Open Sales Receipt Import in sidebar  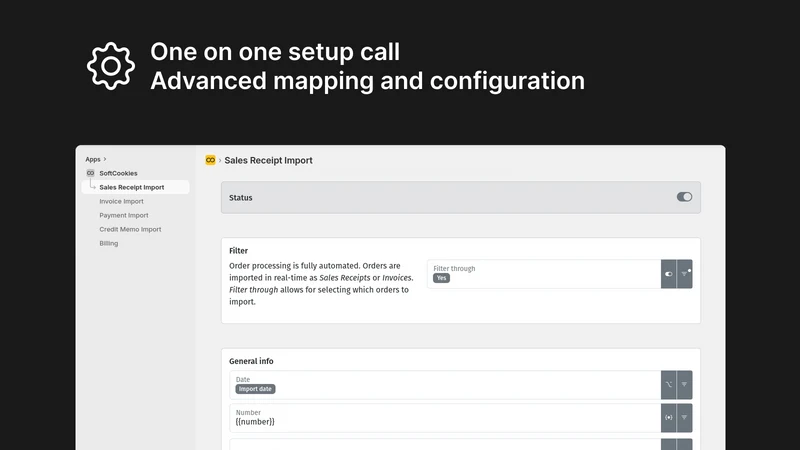pyautogui.click(x=135, y=187)
